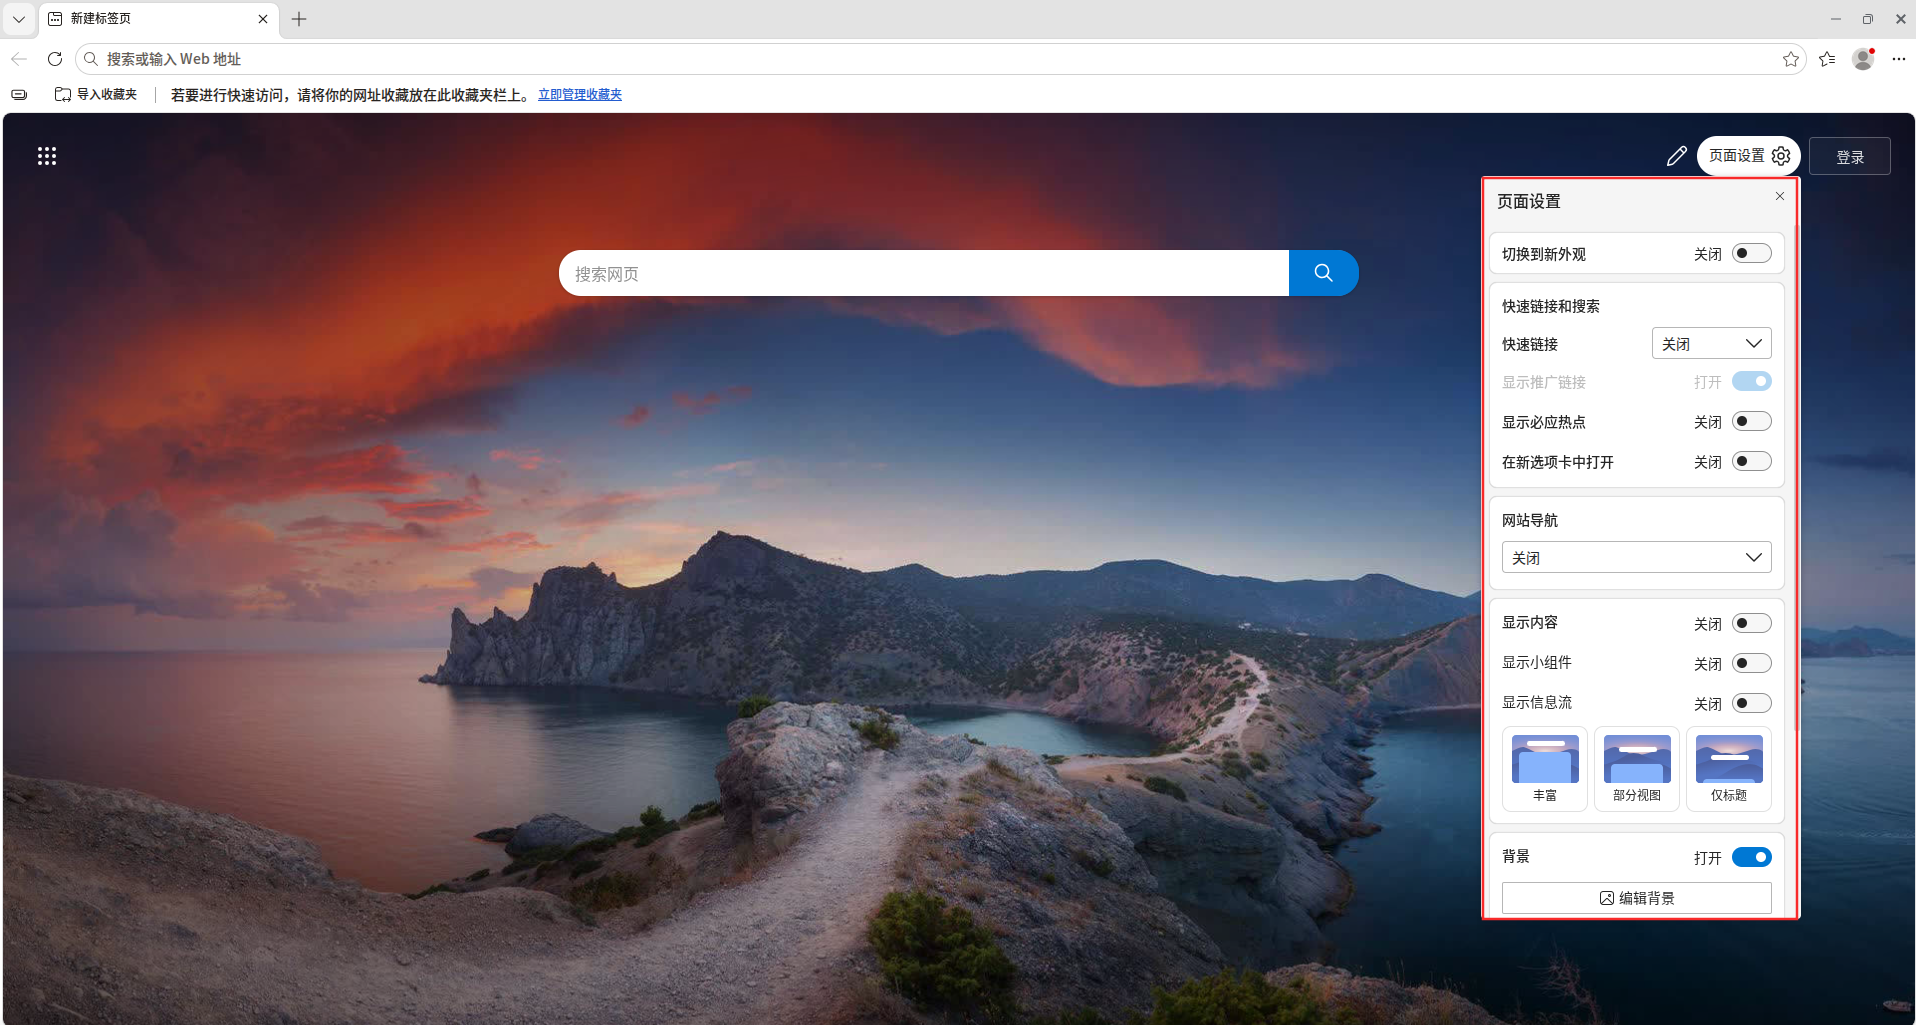Close the 新建标签页 tab

263,19
